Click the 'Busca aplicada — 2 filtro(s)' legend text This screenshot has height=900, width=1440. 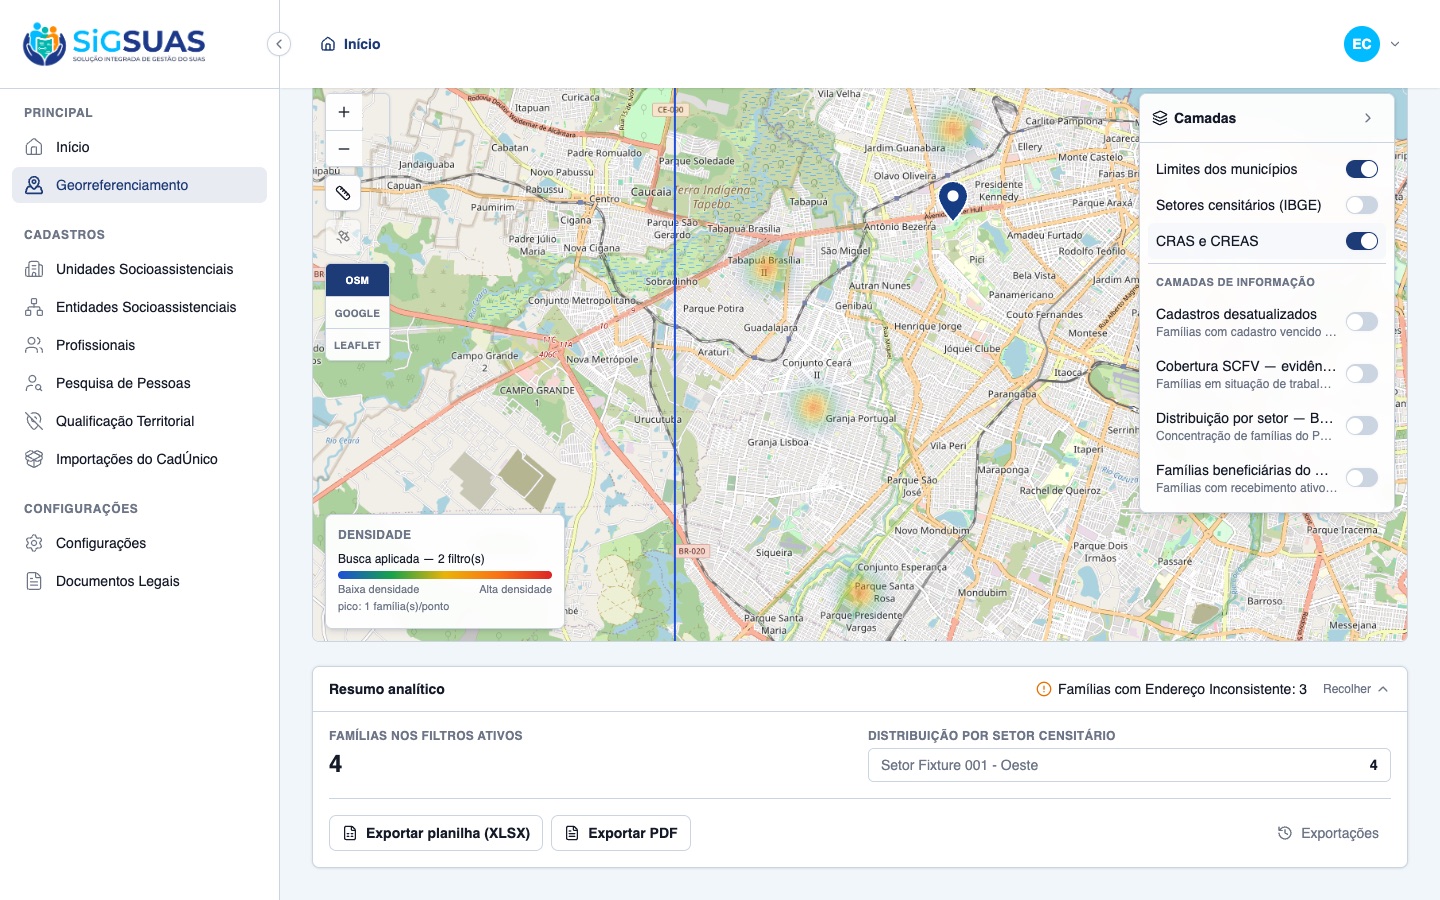[411, 559]
